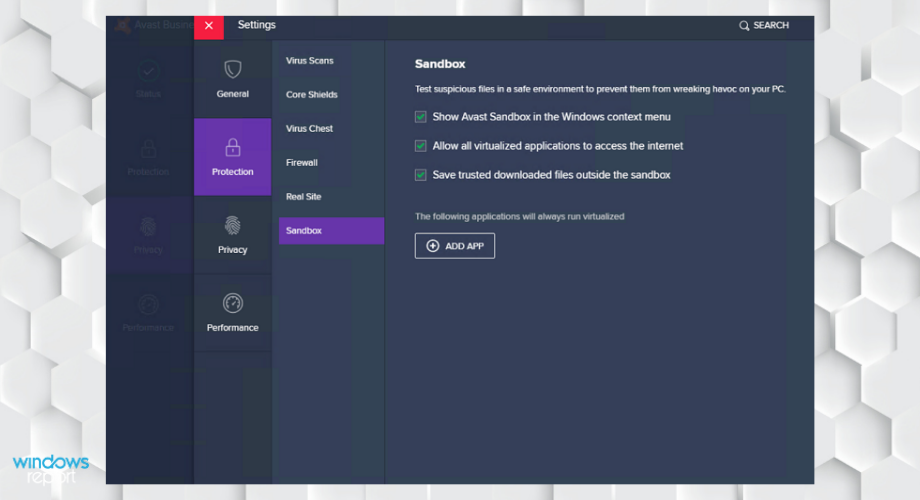Viewport: 920px width, 500px height.
Task: Open the General settings category
Action: pos(232,79)
